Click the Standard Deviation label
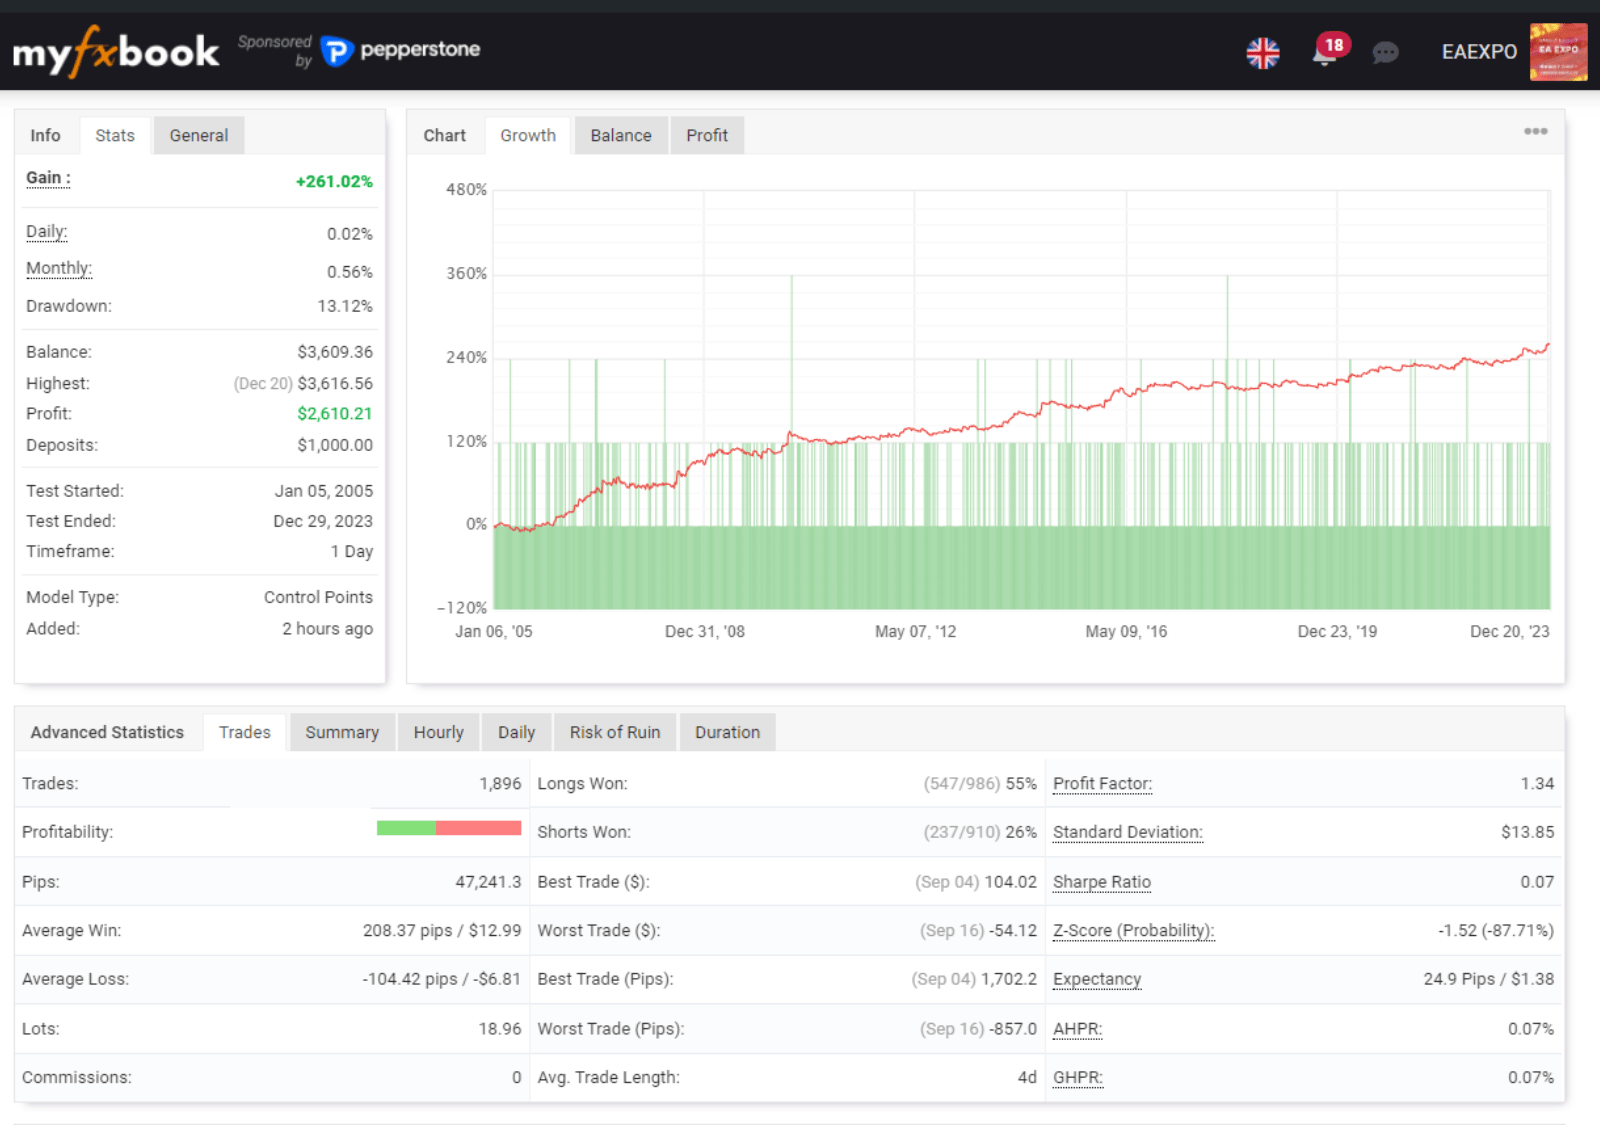This screenshot has height=1125, width=1600. (1127, 832)
